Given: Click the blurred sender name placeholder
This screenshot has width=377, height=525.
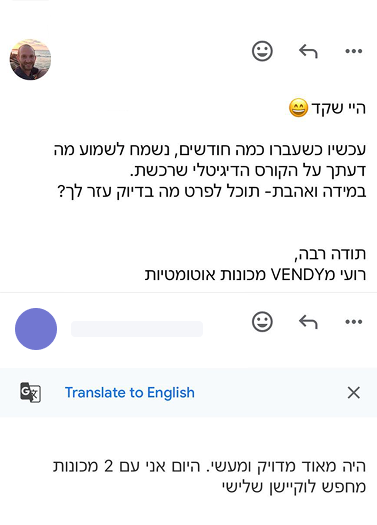Looking at the screenshot, I should pyautogui.click(x=137, y=329).
